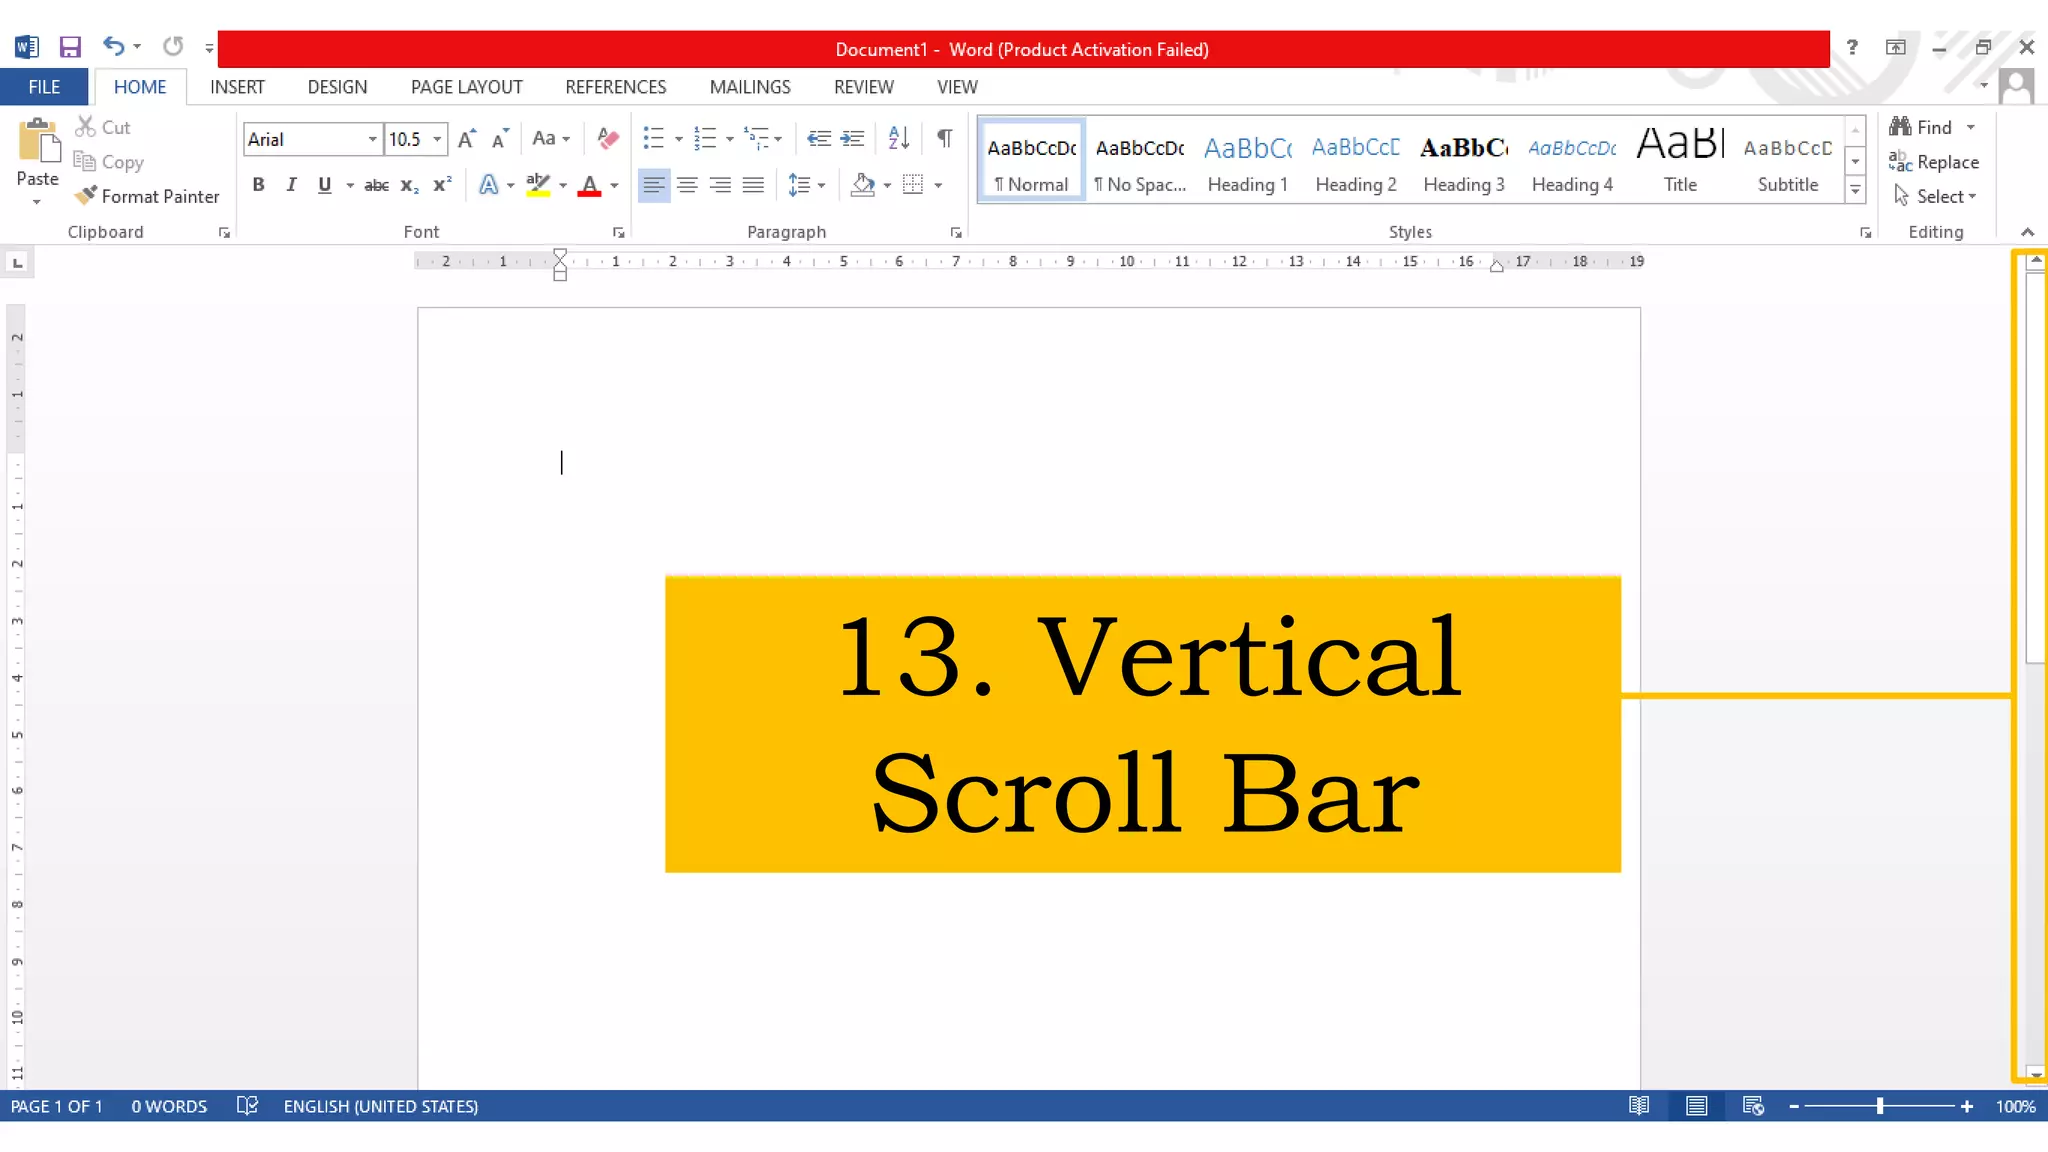Open the PAGE LAYOUT tab
The width and height of the screenshot is (2048, 1152).
466,87
